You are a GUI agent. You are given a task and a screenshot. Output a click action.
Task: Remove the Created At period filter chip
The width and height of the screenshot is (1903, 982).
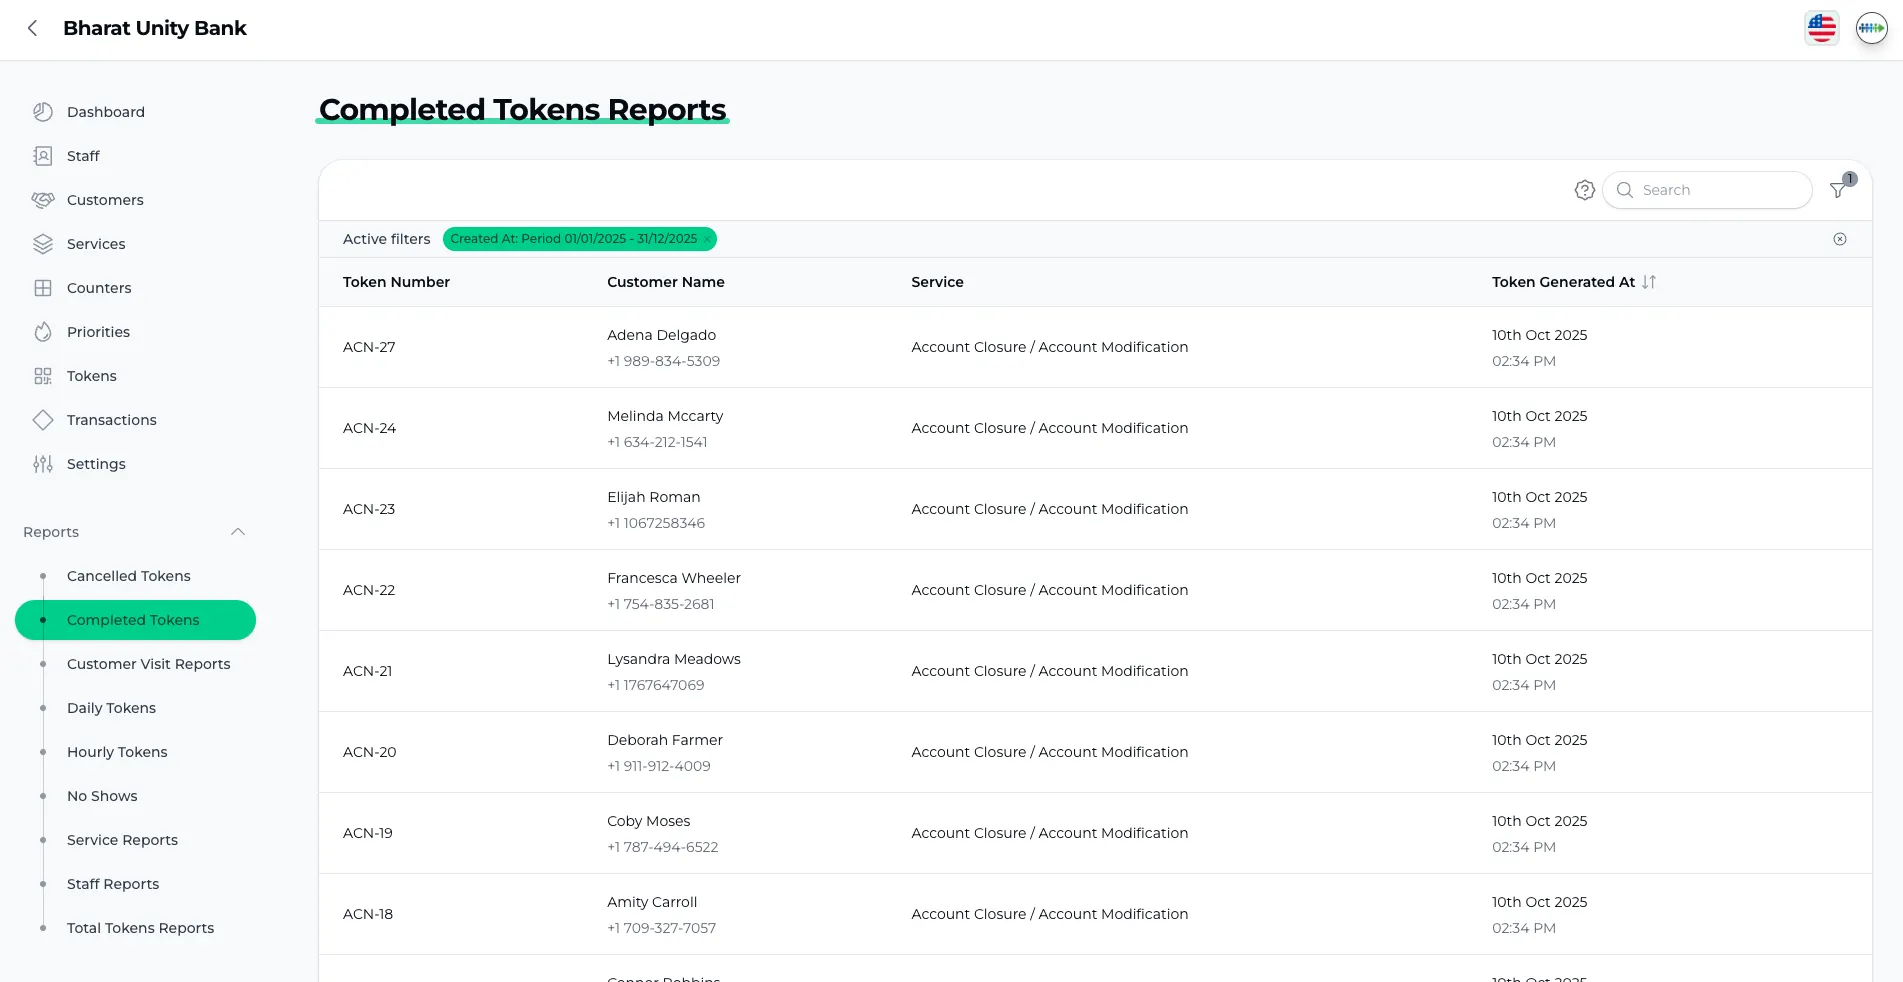[x=706, y=239]
